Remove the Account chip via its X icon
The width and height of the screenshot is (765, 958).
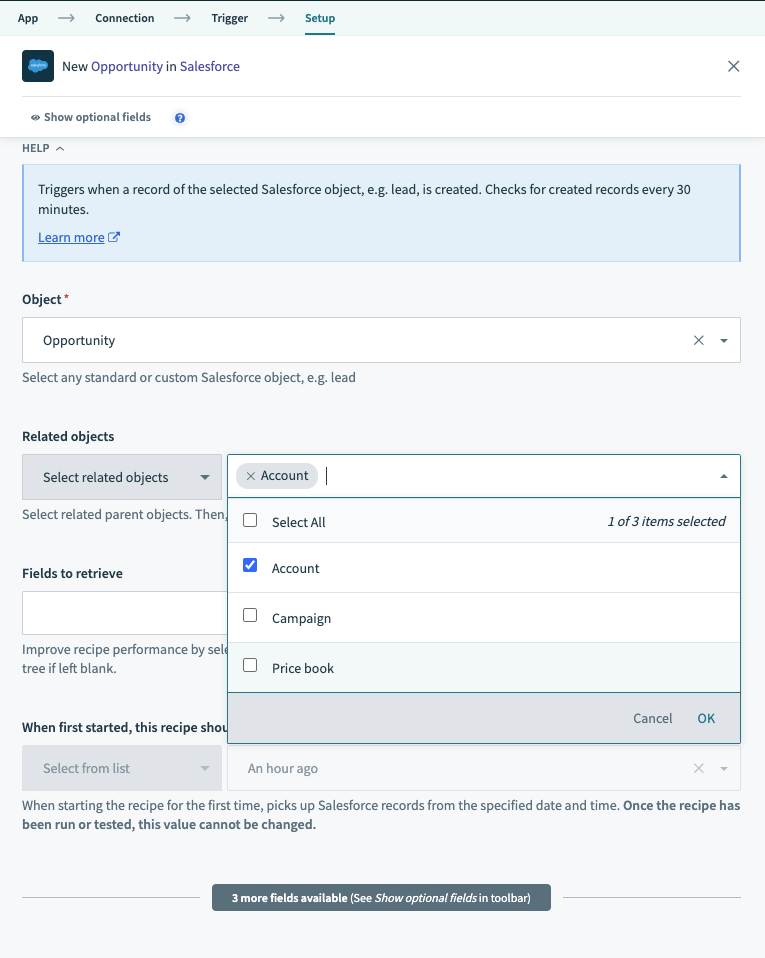(x=250, y=475)
